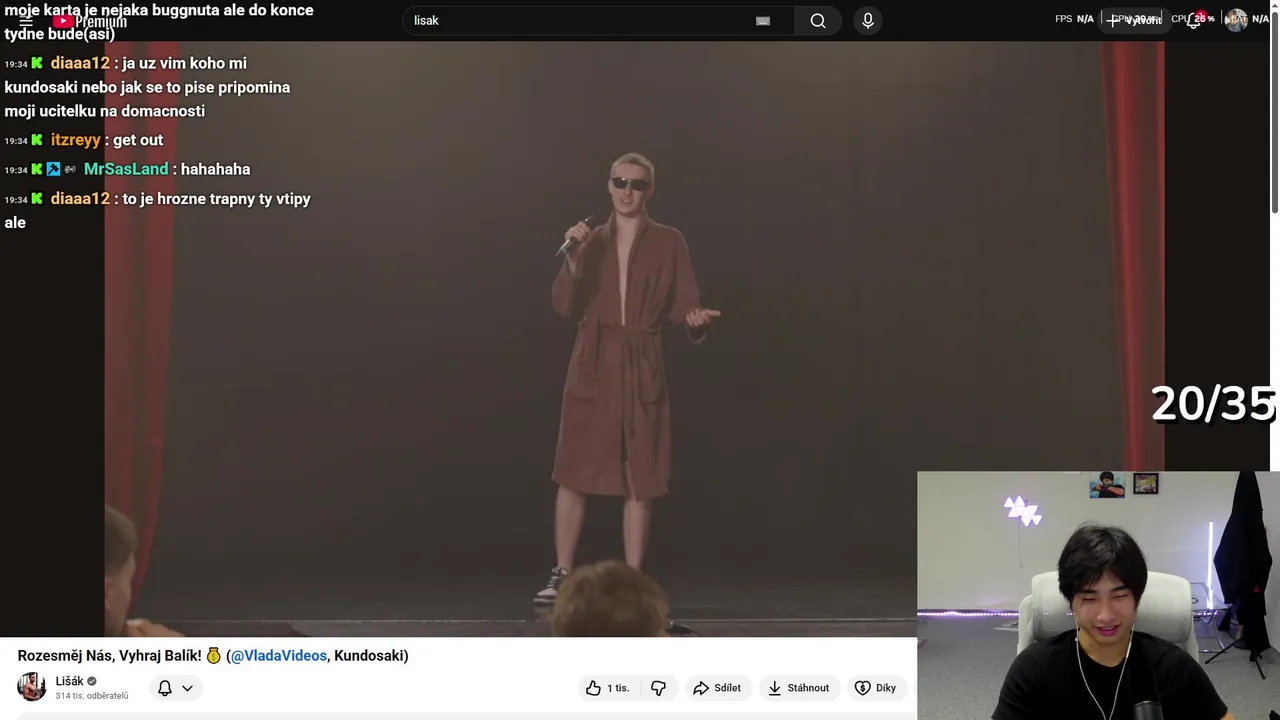The image size is (1280, 720).
Task: Go to YouTube Premium home logo
Action: point(90,21)
